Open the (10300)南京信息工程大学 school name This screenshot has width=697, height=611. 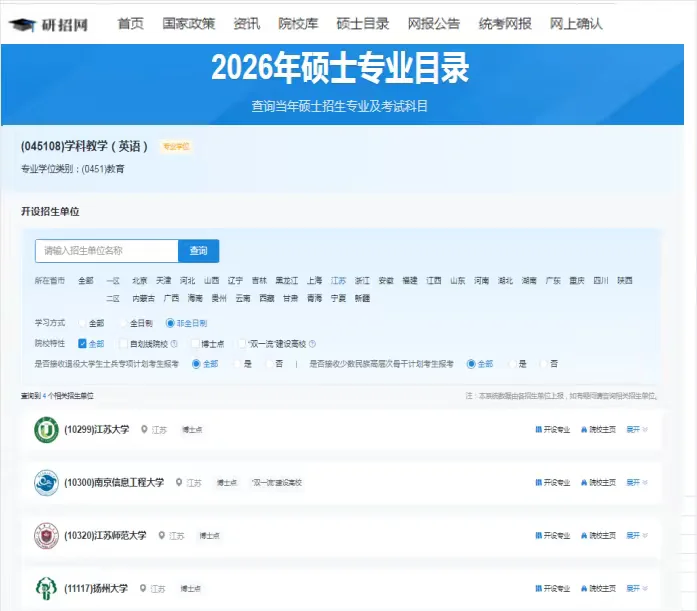pos(114,482)
